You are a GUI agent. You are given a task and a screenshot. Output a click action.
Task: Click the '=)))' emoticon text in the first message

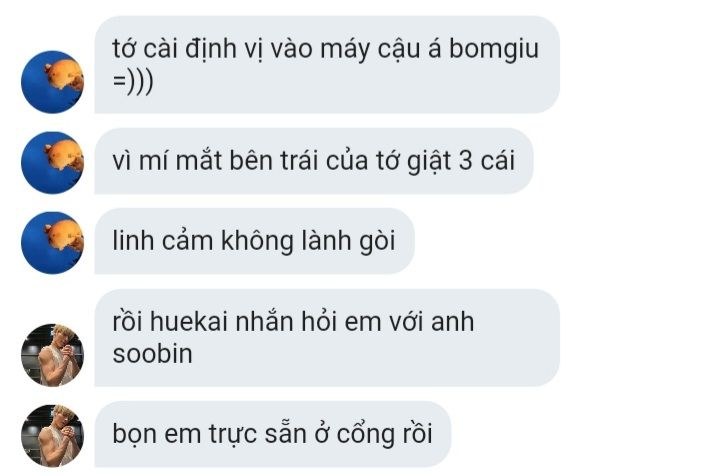(x=133, y=81)
